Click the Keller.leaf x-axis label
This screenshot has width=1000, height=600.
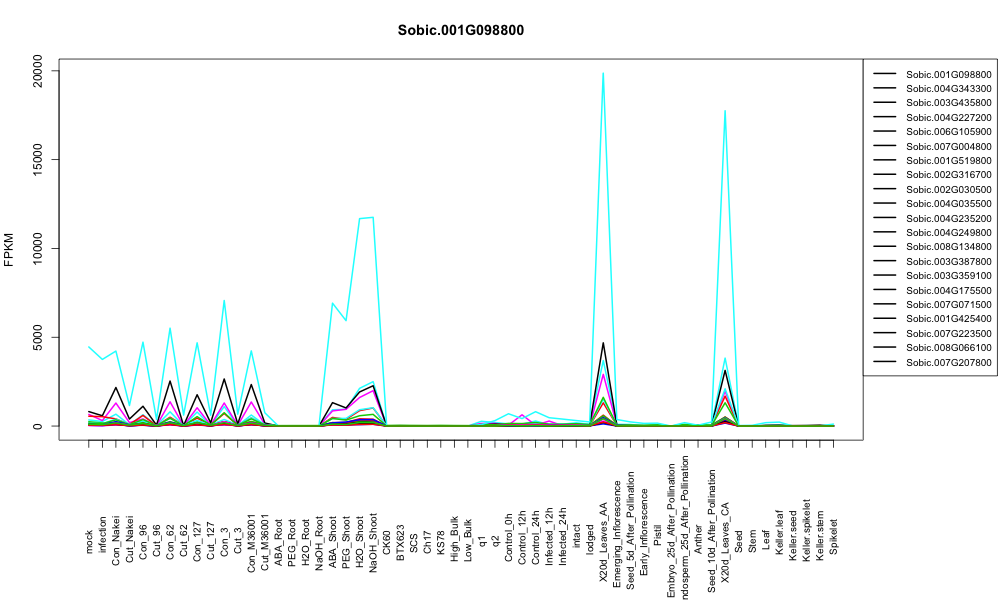[x=779, y=532]
